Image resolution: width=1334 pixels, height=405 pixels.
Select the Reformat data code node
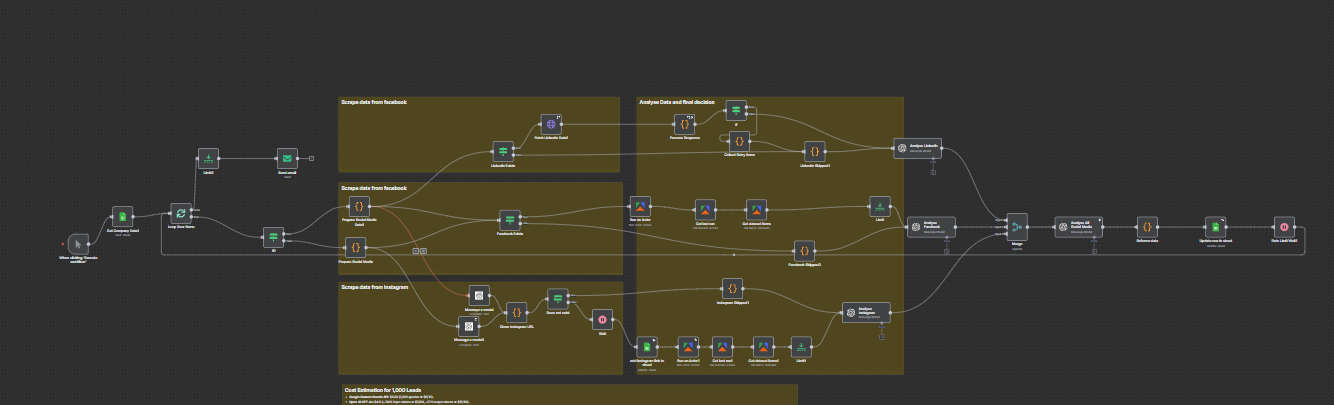(x=1147, y=227)
